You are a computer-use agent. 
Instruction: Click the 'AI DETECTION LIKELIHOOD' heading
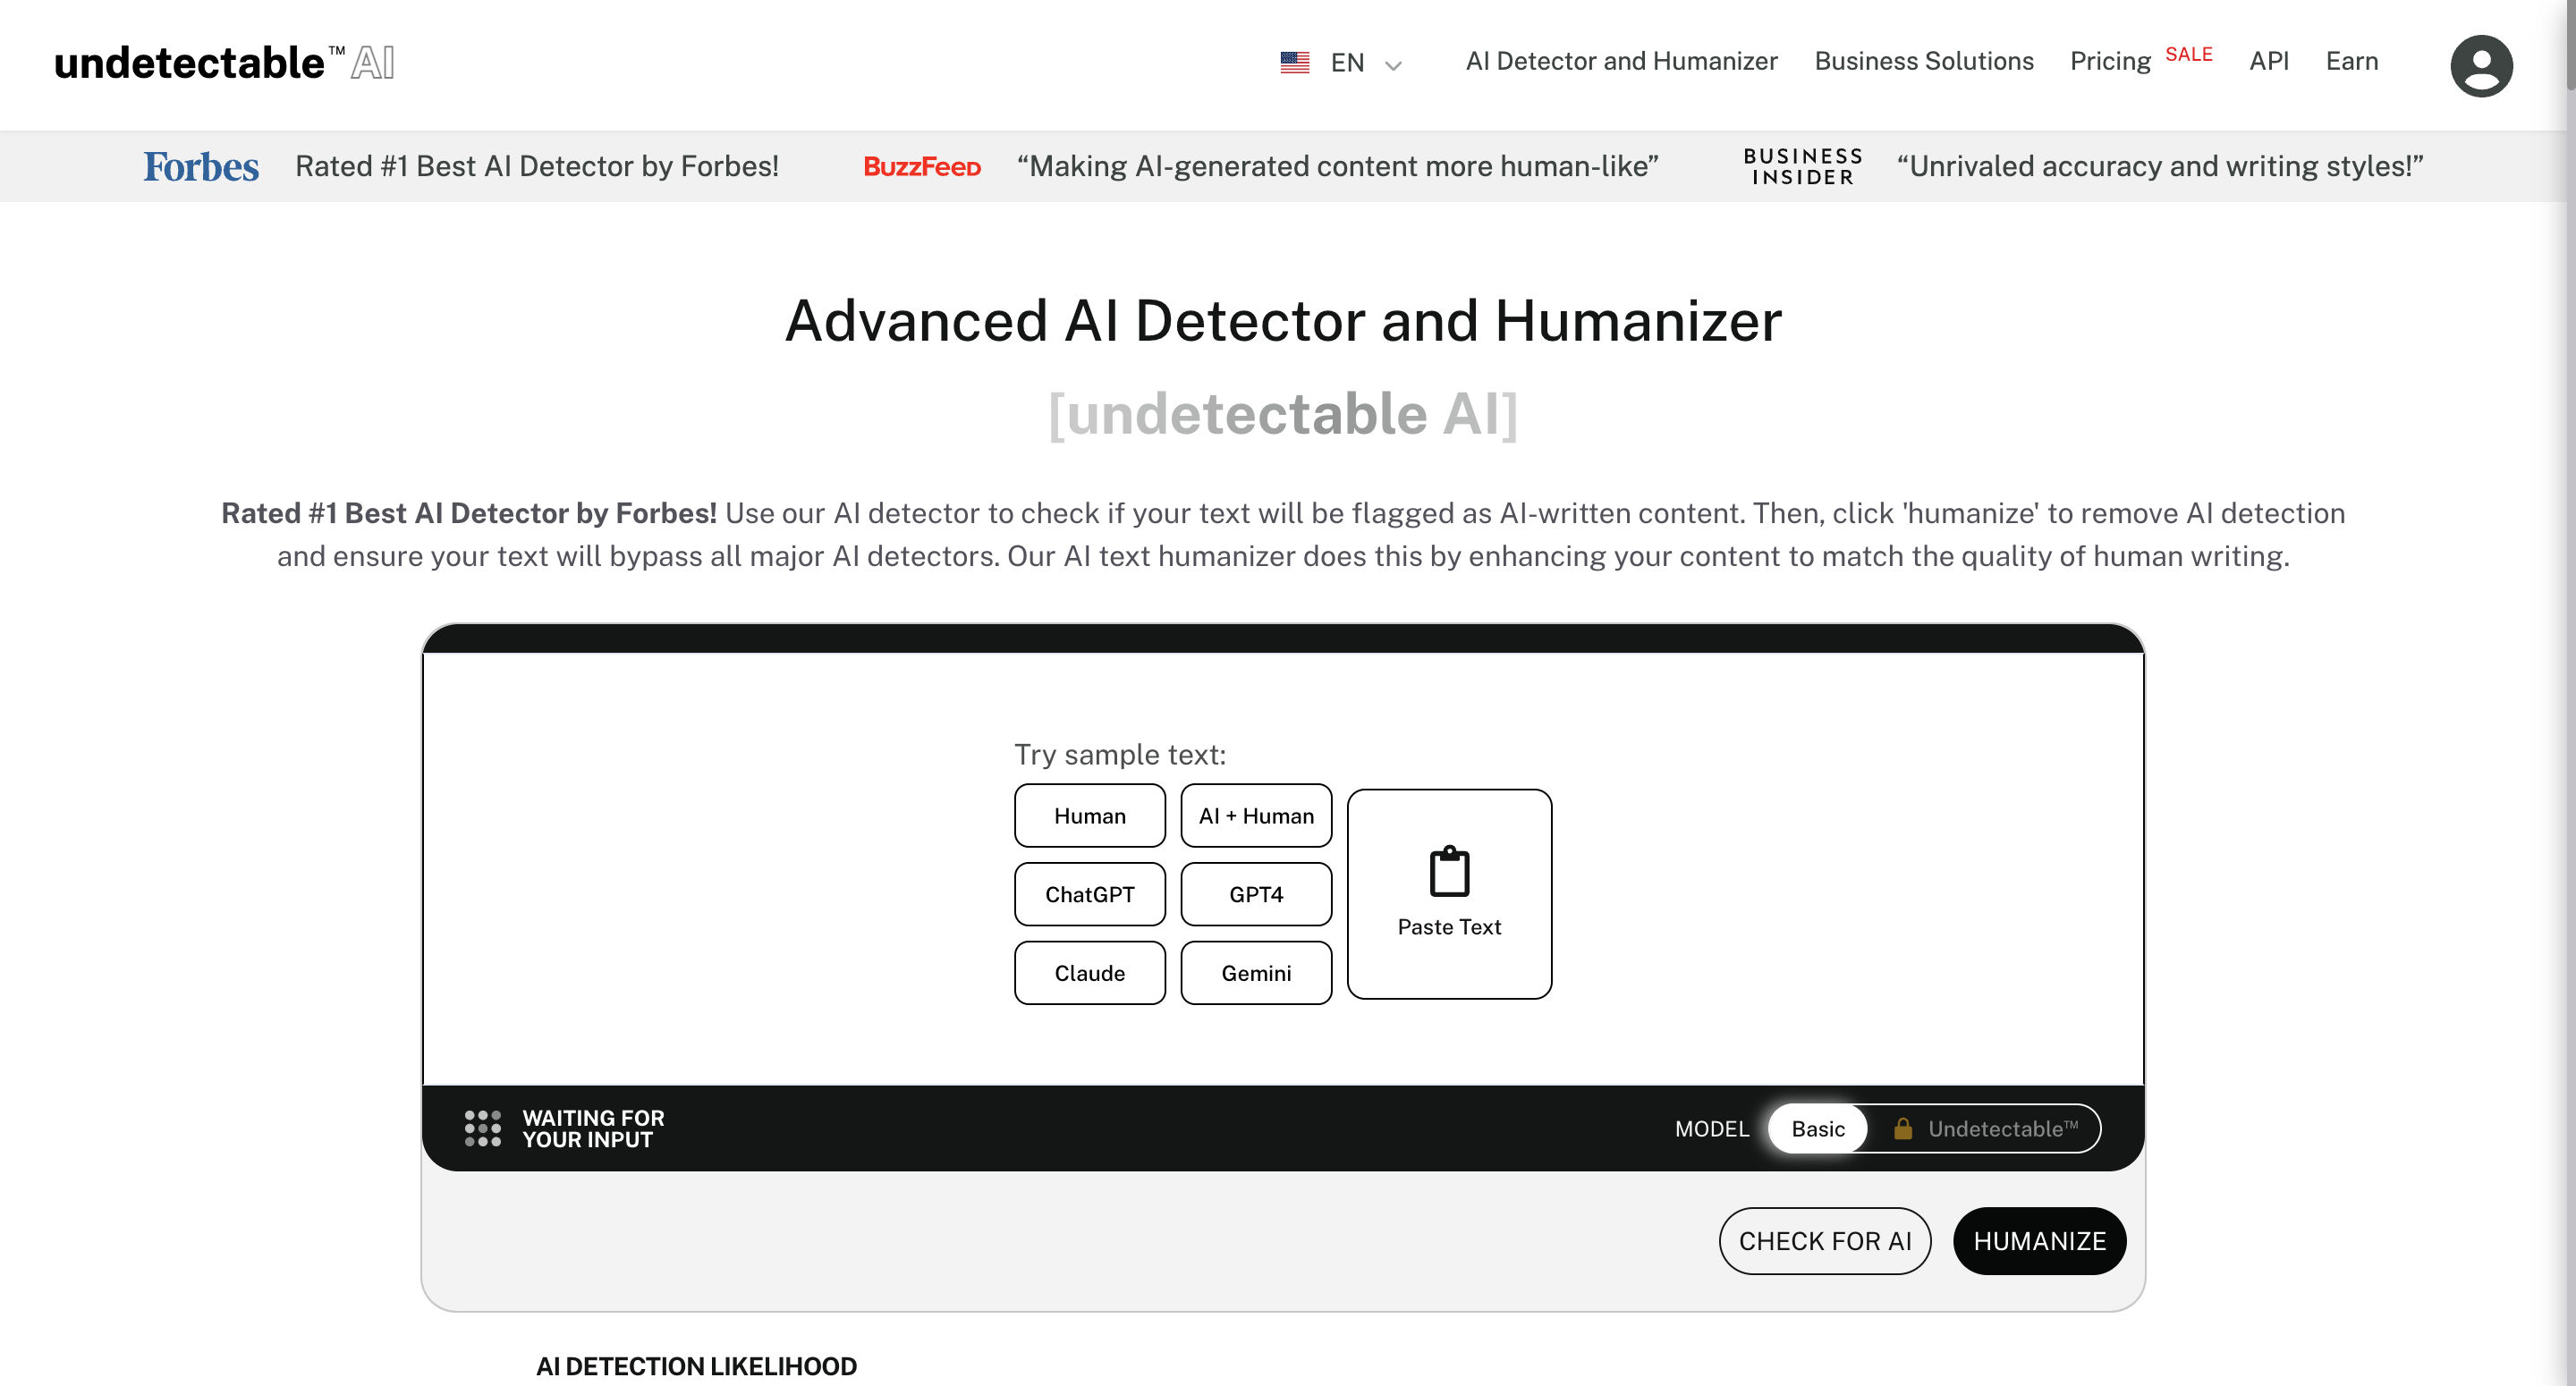(x=696, y=1366)
